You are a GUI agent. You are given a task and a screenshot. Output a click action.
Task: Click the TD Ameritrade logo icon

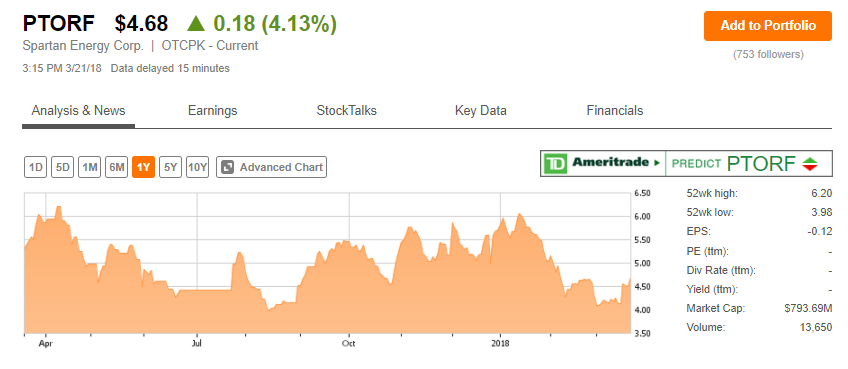(555, 163)
